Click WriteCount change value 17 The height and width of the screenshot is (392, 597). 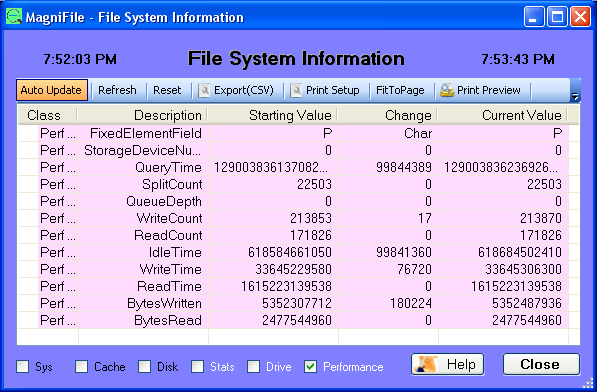click(x=425, y=218)
